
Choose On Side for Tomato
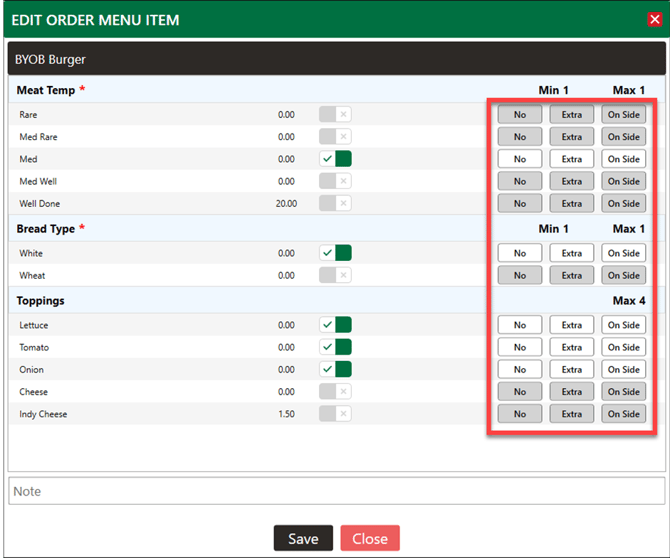(623, 348)
